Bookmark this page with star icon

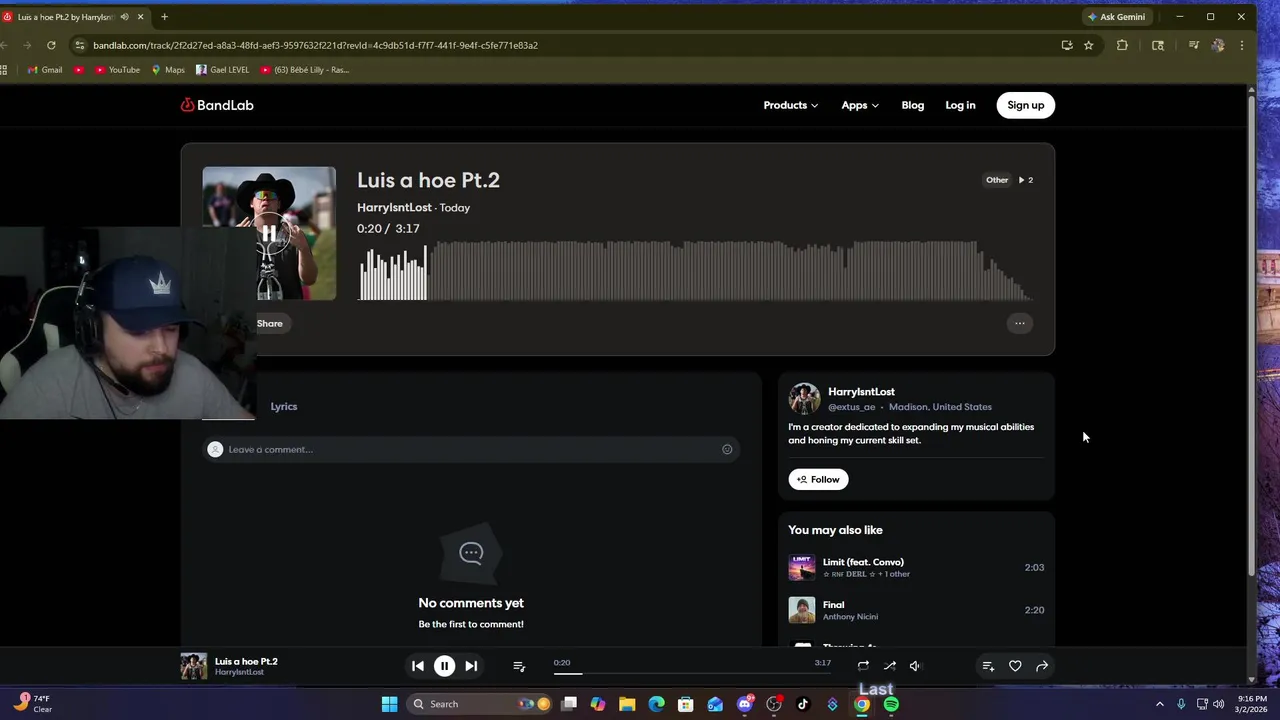[1088, 45]
